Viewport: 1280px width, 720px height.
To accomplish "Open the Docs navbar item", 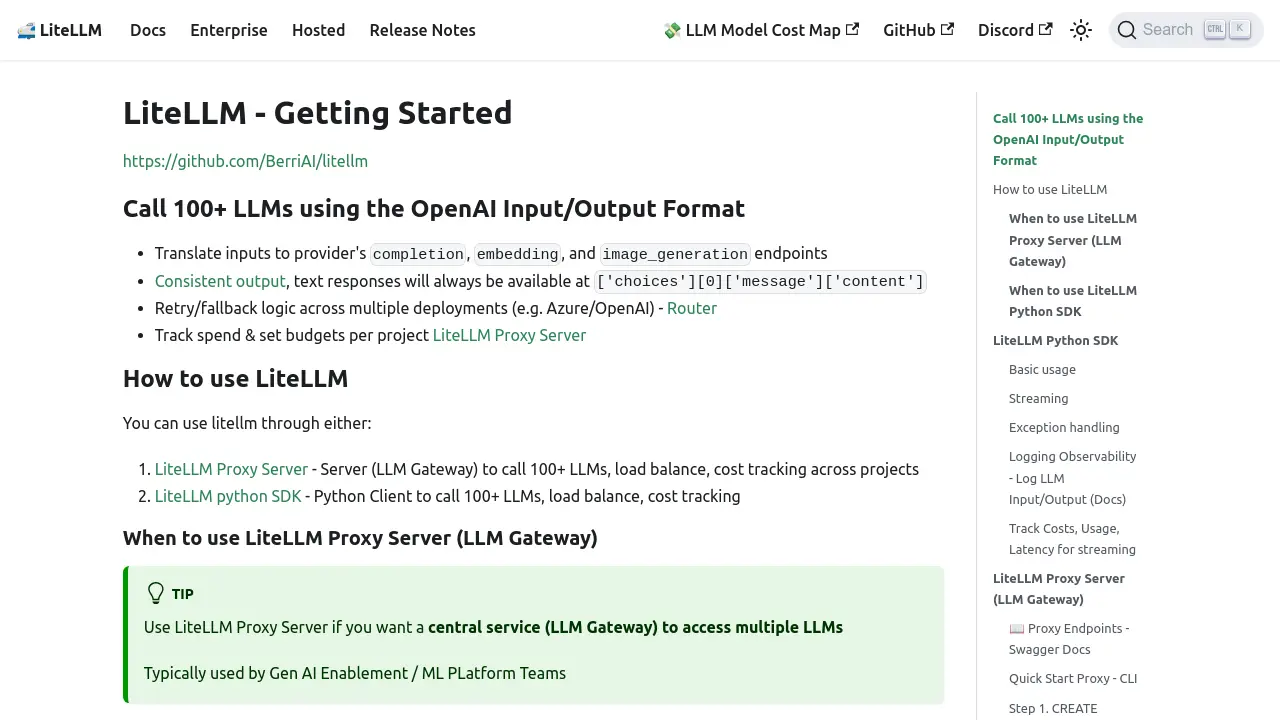I will pyautogui.click(x=148, y=30).
